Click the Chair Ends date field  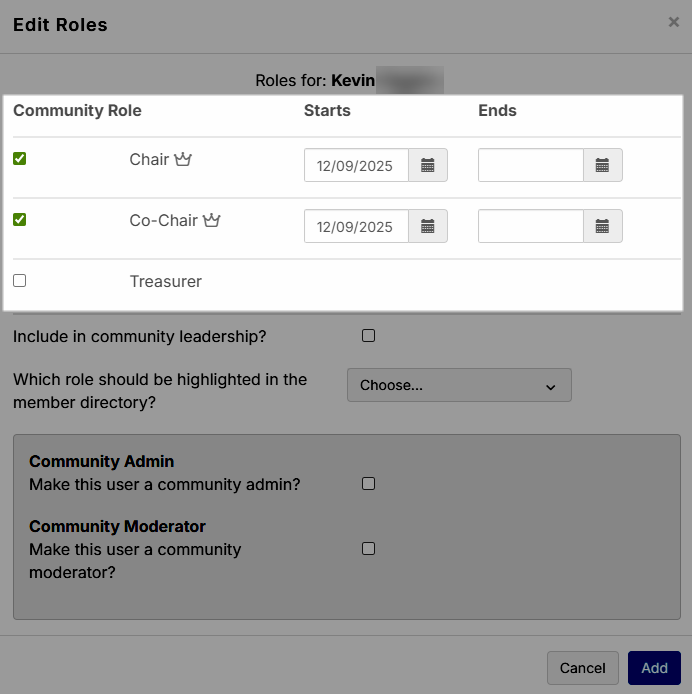point(530,165)
